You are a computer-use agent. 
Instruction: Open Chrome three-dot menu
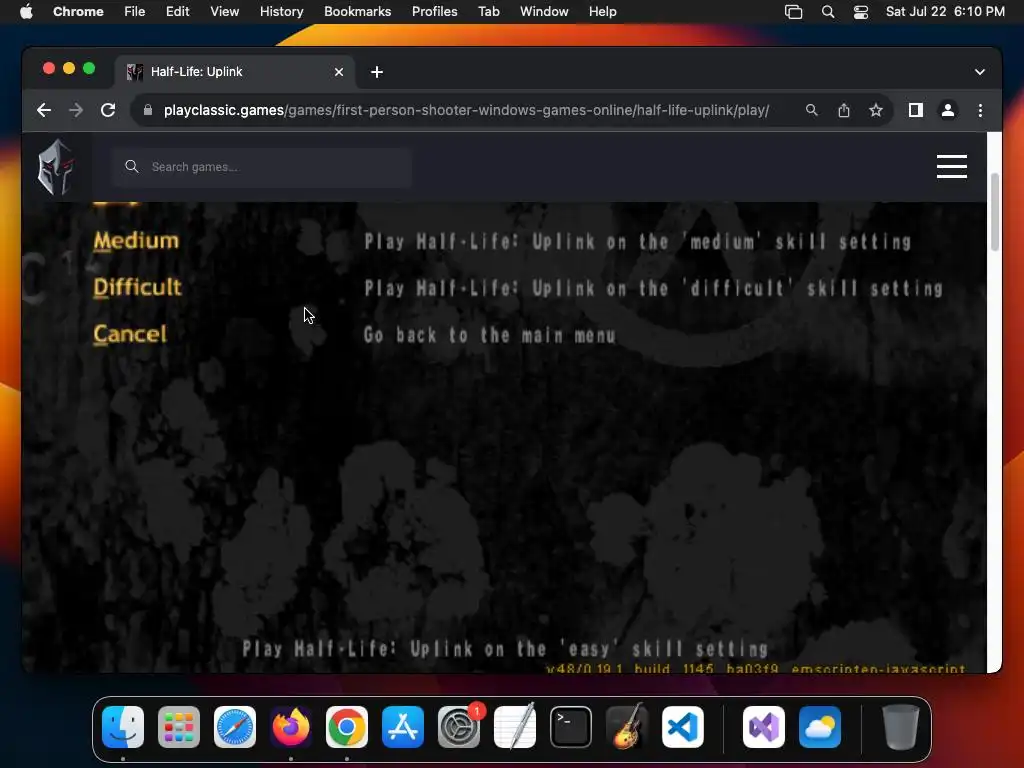(x=980, y=110)
